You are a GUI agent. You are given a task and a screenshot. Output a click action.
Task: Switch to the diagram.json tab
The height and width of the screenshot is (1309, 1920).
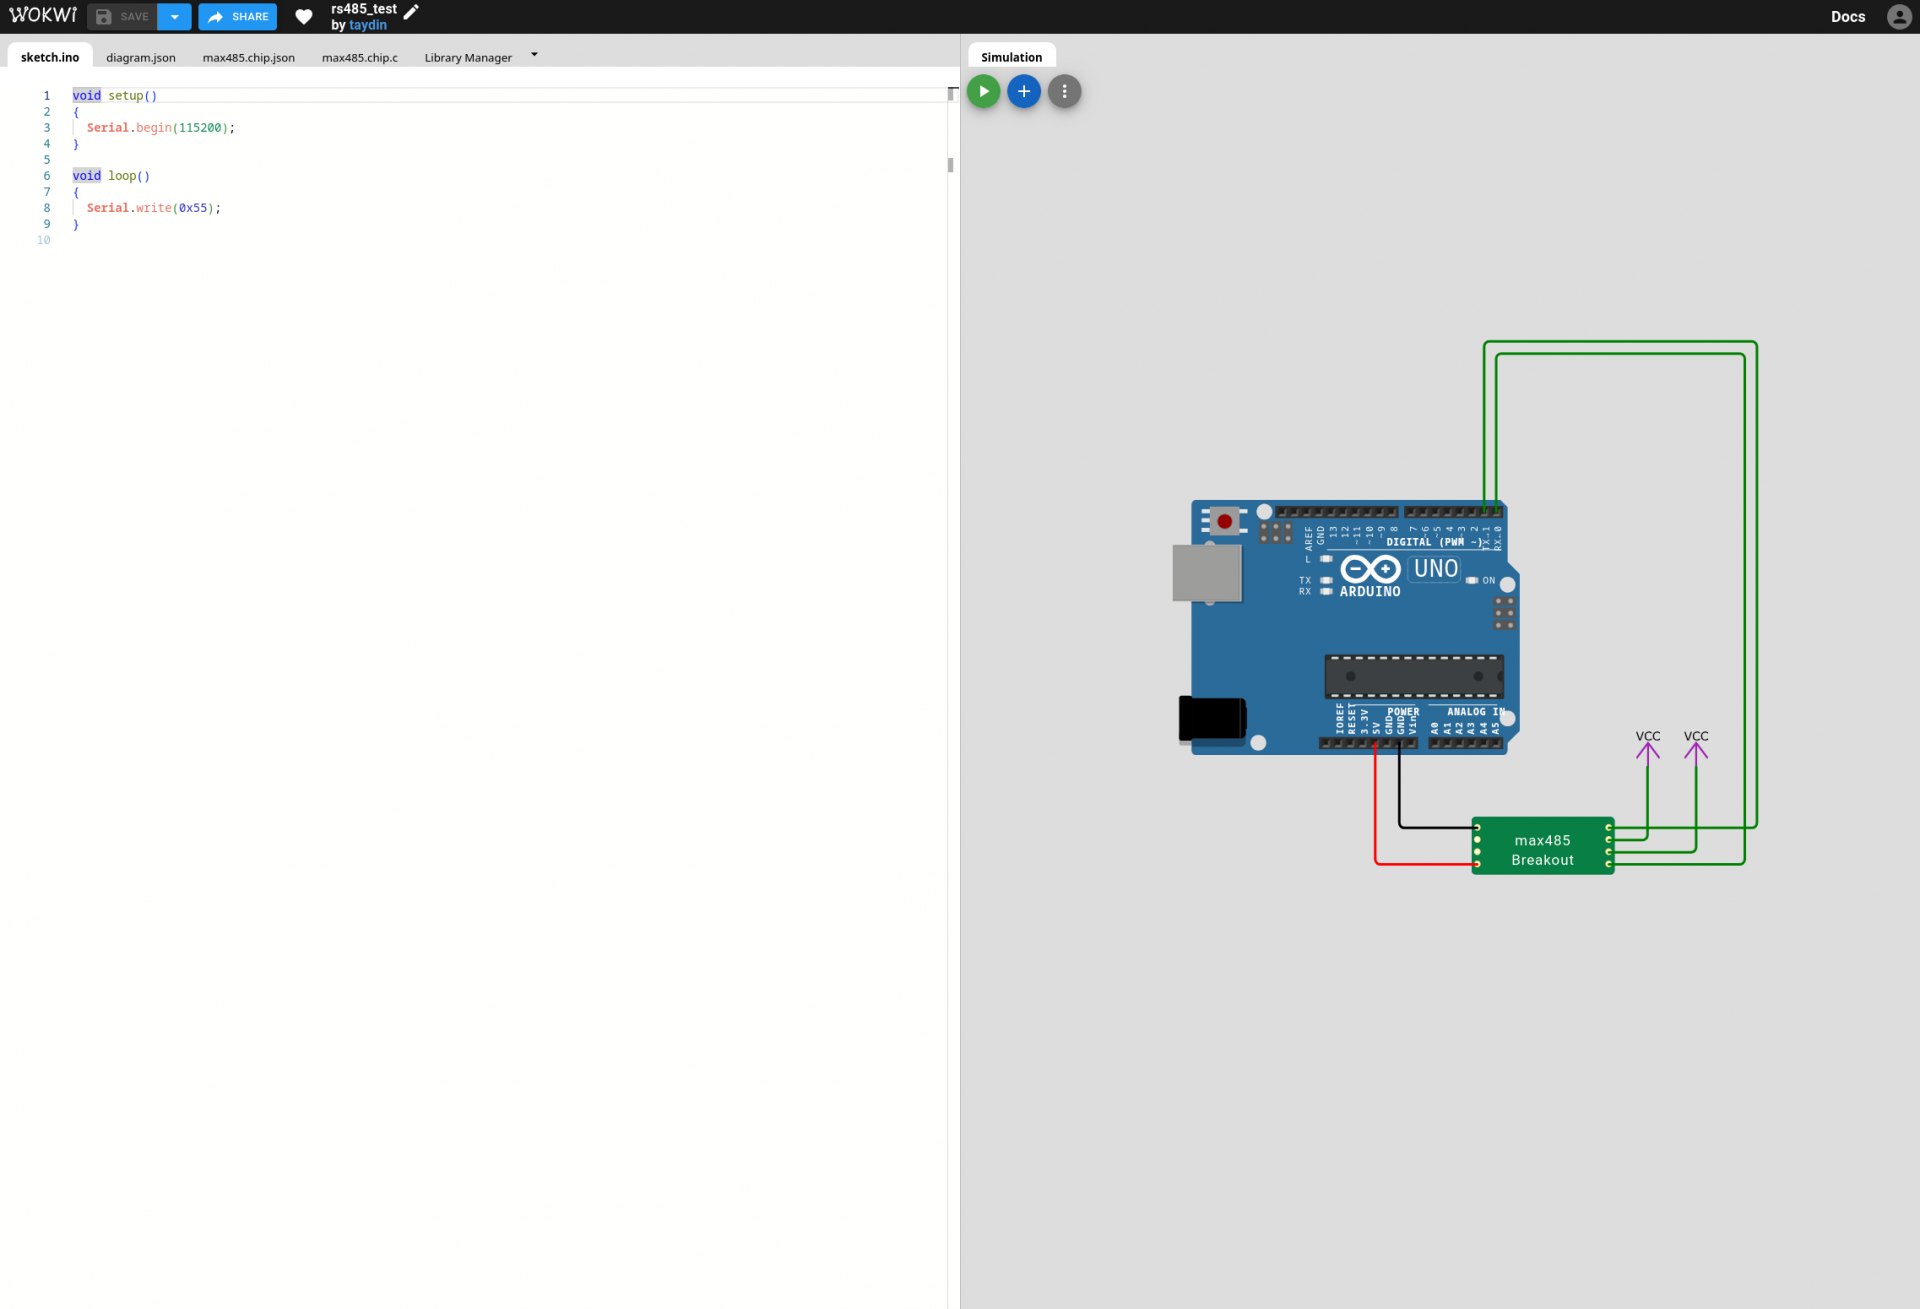pos(141,57)
